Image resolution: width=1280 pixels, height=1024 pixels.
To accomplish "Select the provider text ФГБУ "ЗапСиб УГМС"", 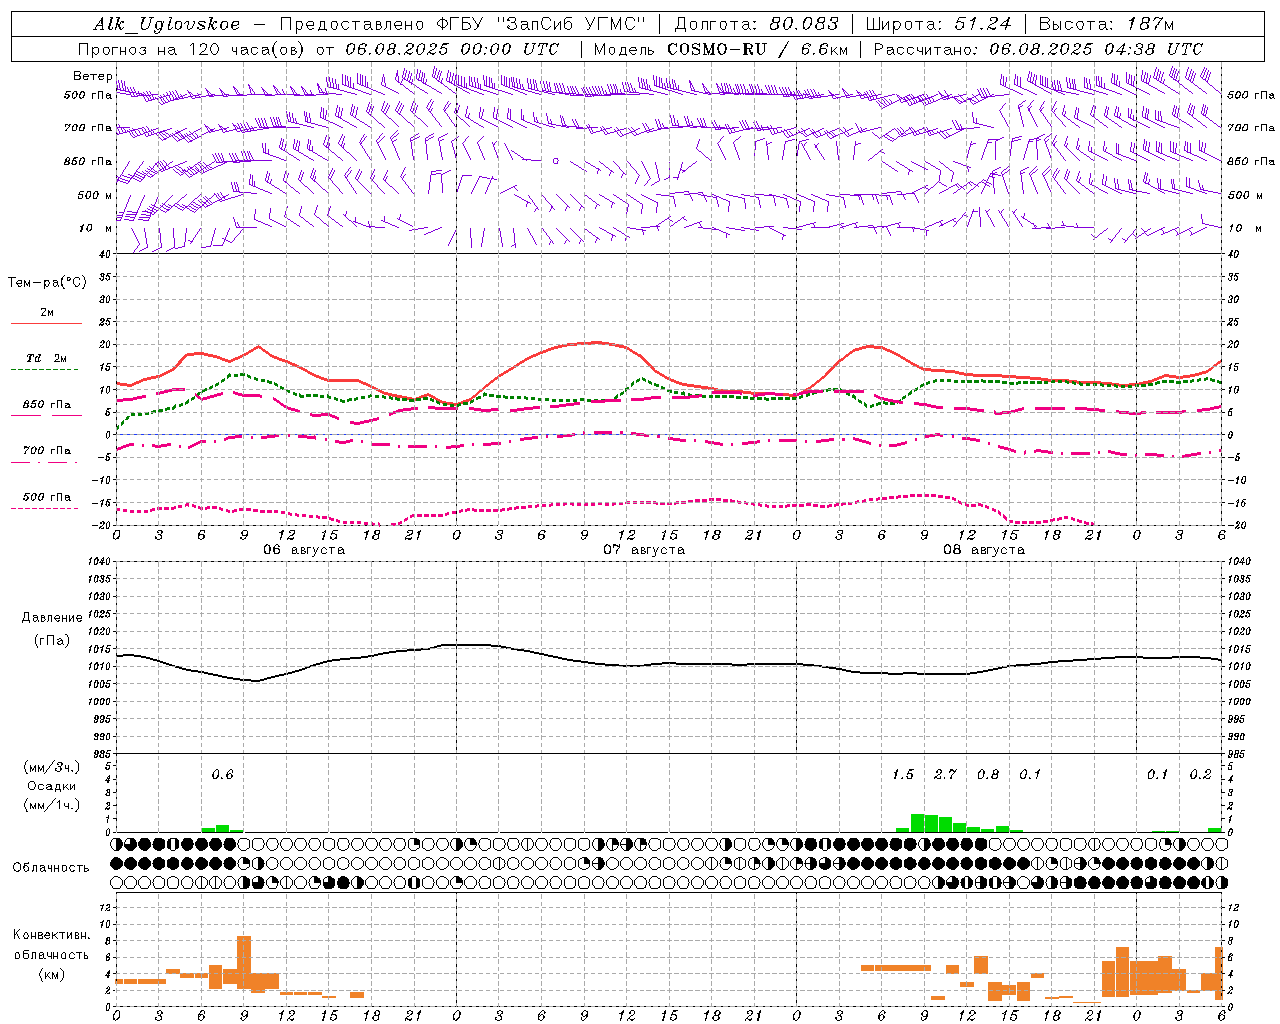I will (x=542, y=24).
